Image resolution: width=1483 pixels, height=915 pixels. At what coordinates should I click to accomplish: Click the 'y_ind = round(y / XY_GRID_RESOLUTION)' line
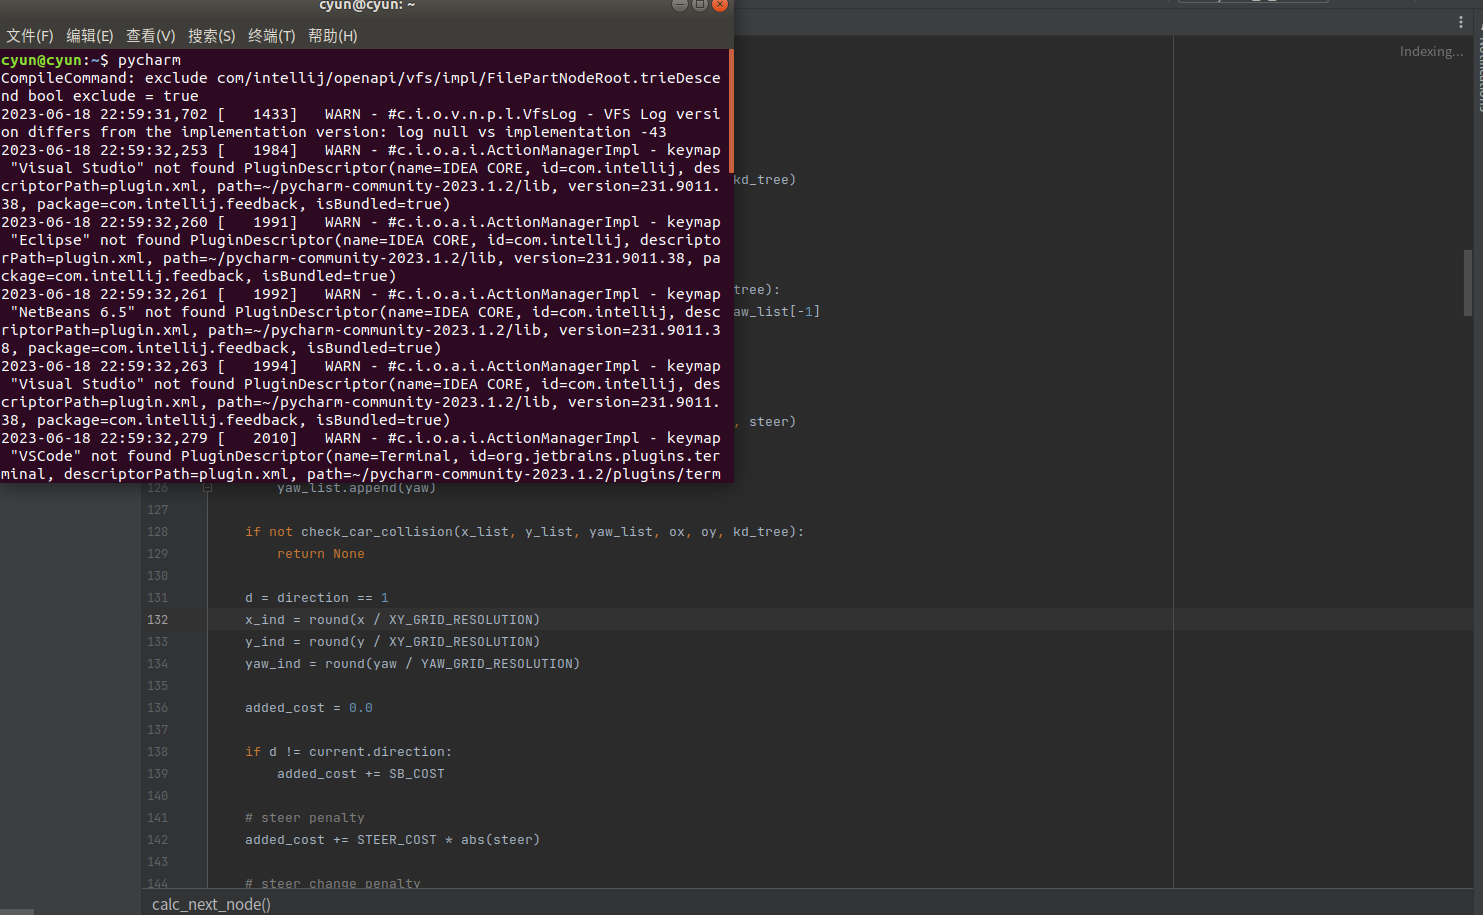[392, 642]
